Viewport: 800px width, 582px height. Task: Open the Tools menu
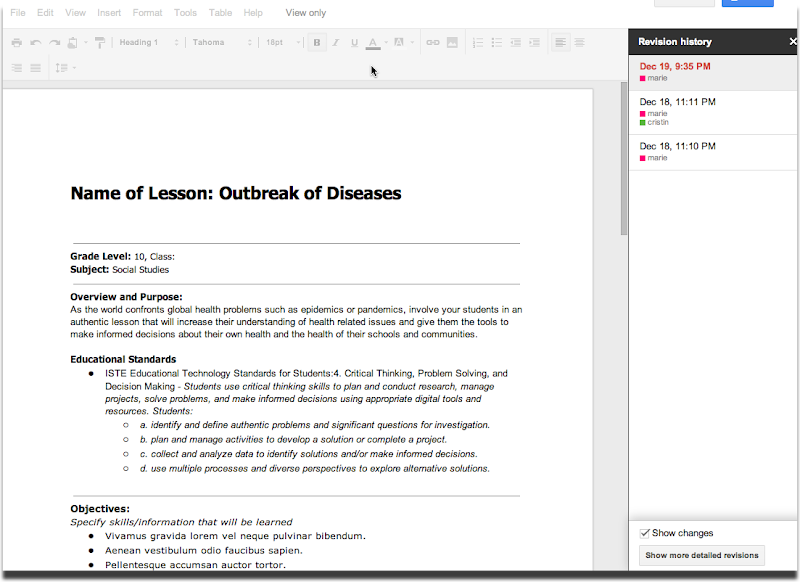coord(185,13)
